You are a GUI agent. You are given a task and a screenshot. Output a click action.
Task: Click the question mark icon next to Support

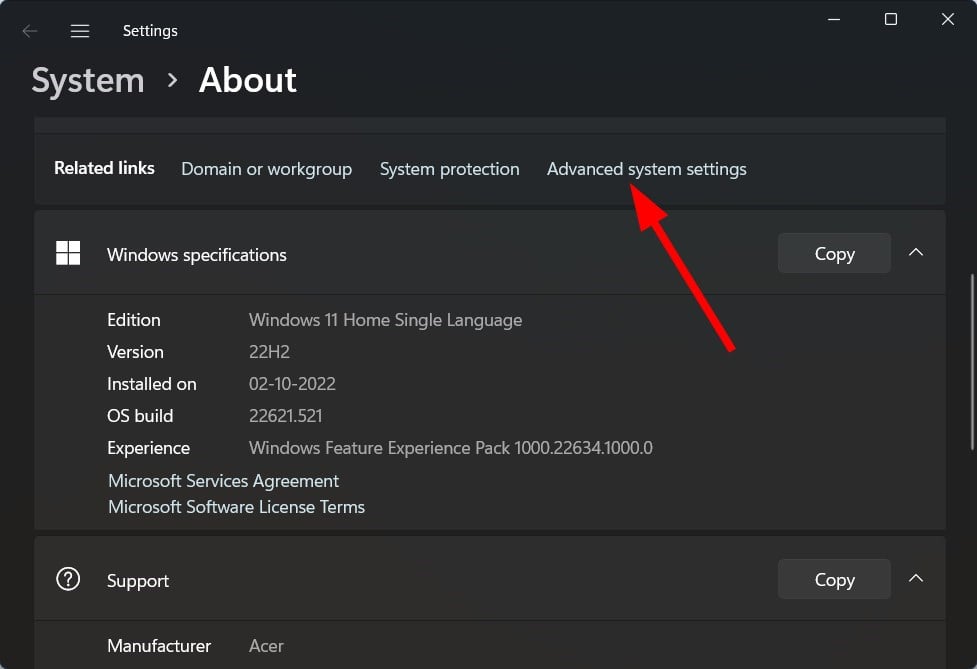[67, 579]
